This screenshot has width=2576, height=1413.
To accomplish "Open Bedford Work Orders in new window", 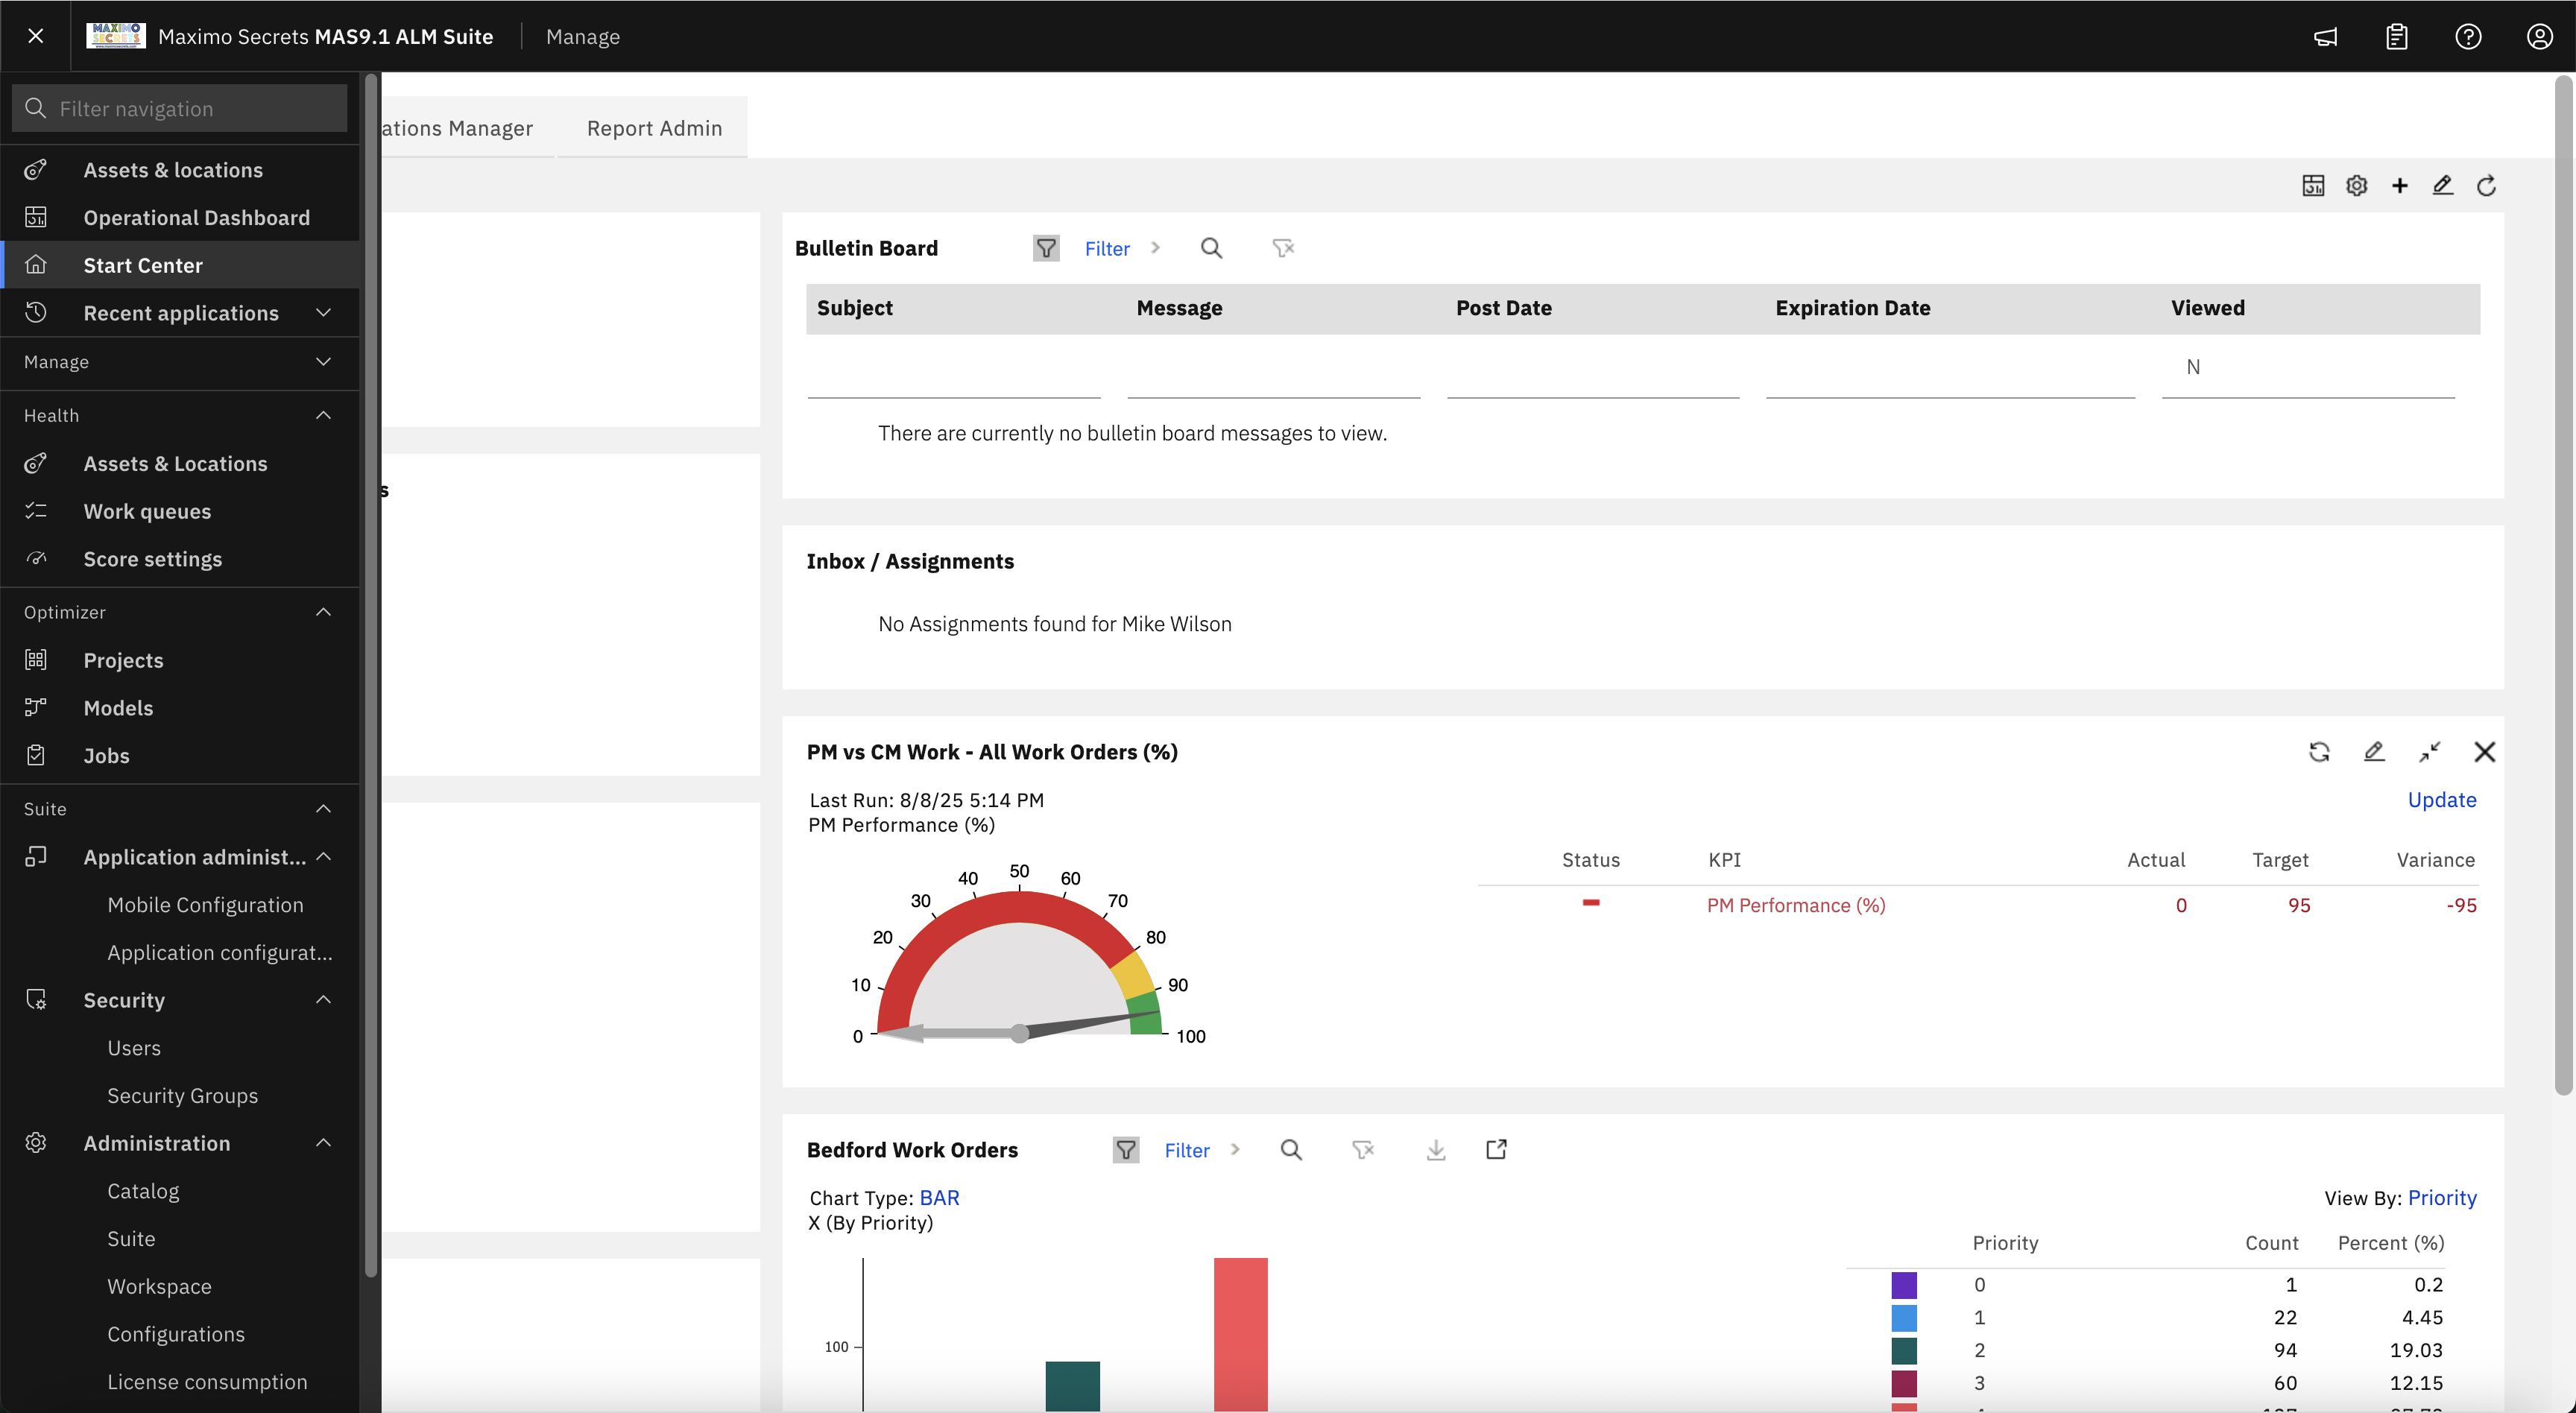I will (x=1495, y=1149).
